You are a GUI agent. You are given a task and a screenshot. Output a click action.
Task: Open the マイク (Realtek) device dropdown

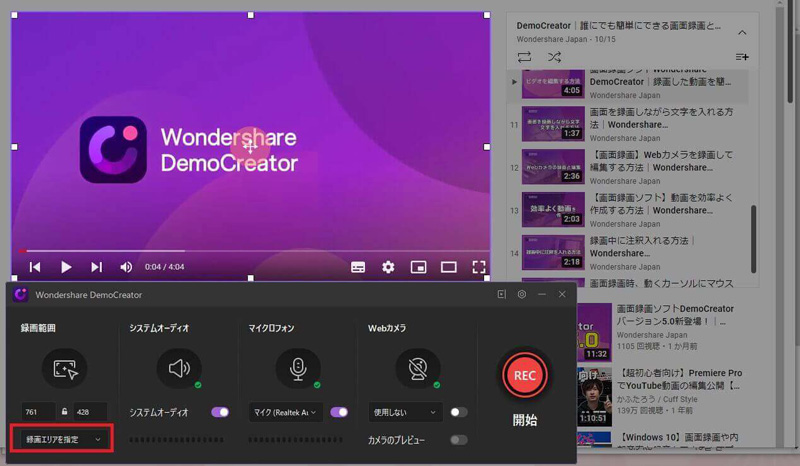click(286, 412)
